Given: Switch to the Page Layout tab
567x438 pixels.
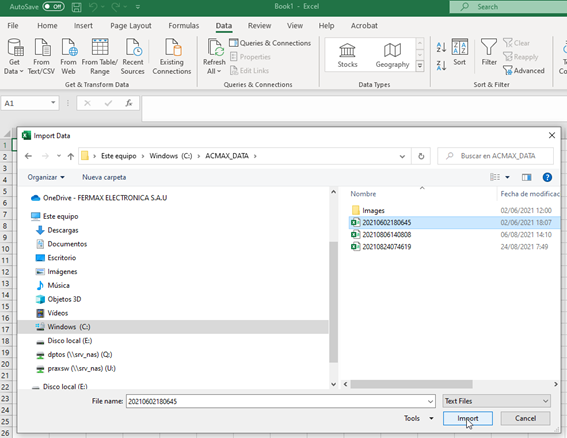Looking at the screenshot, I should [x=131, y=26].
